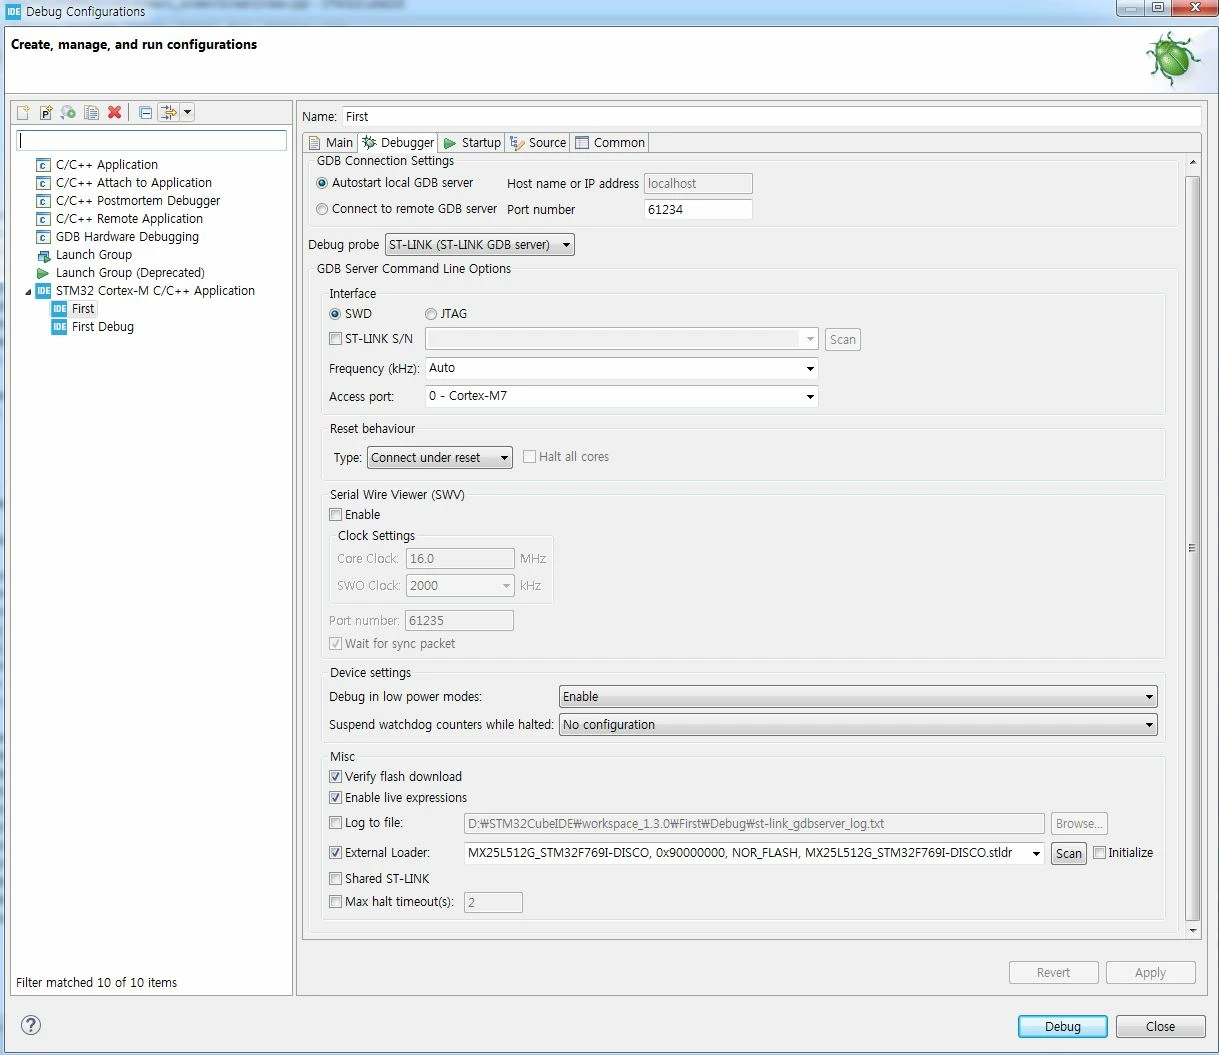
Task: Open Suspend watchdog counters dropdown
Action: [x=858, y=725]
